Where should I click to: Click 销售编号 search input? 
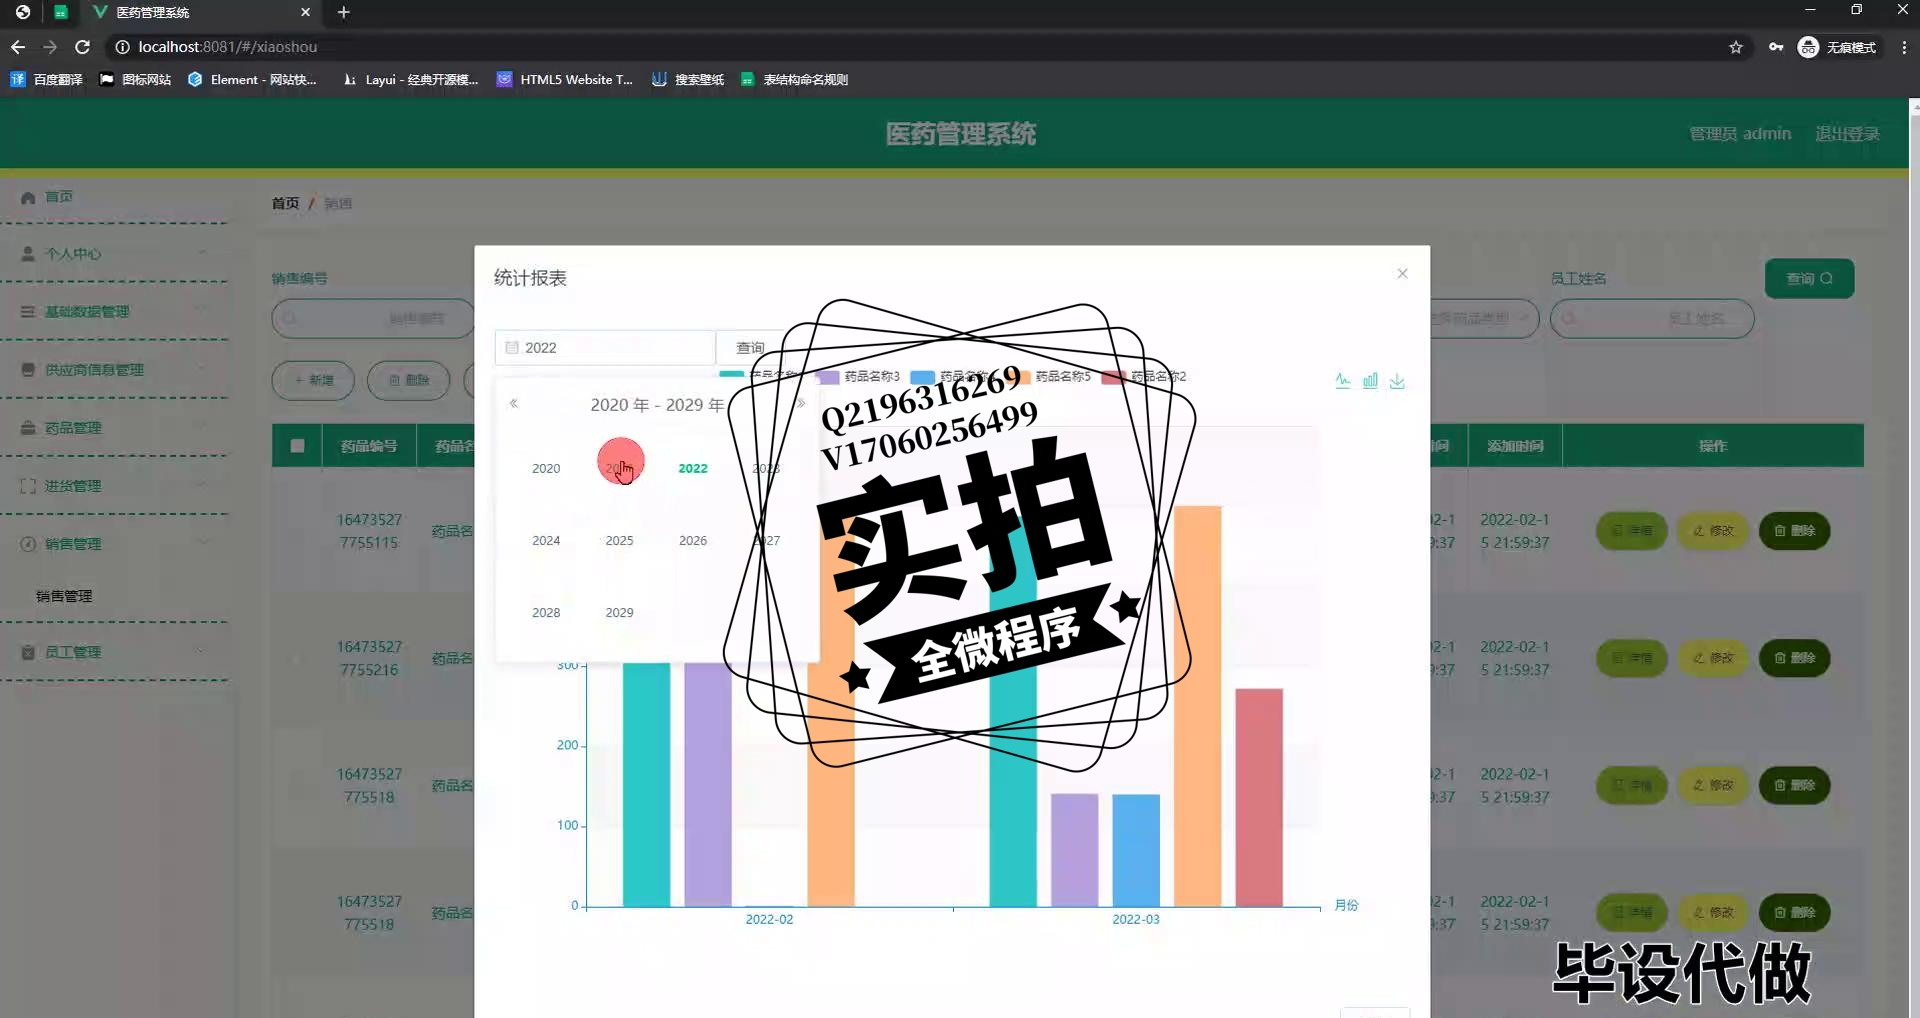pyautogui.click(x=372, y=318)
